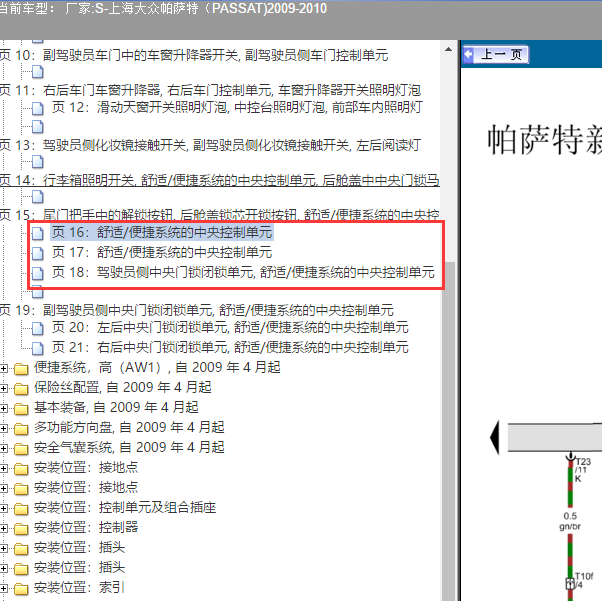Image resolution: width=602 pixels, height=601 pixels.
Task: Click folder icon of 保险丝配置
Action: point(21,389)
